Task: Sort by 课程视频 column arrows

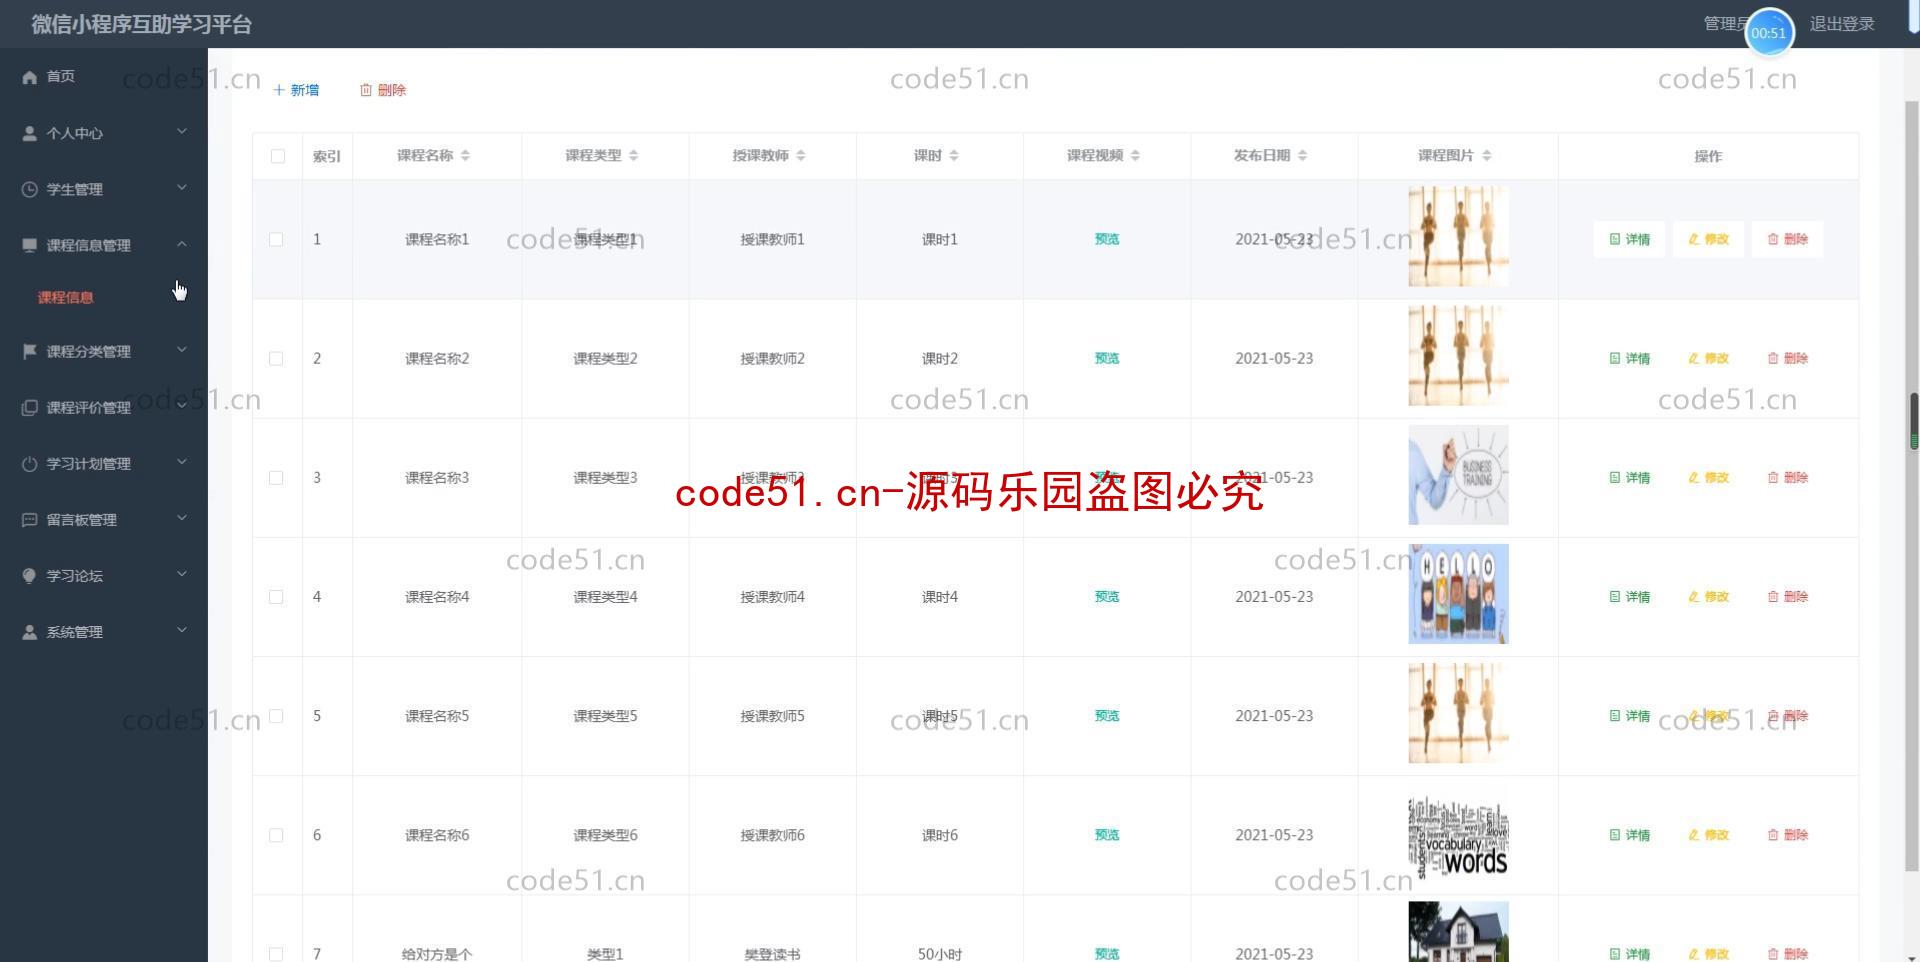Action: tap(1135, 155)
